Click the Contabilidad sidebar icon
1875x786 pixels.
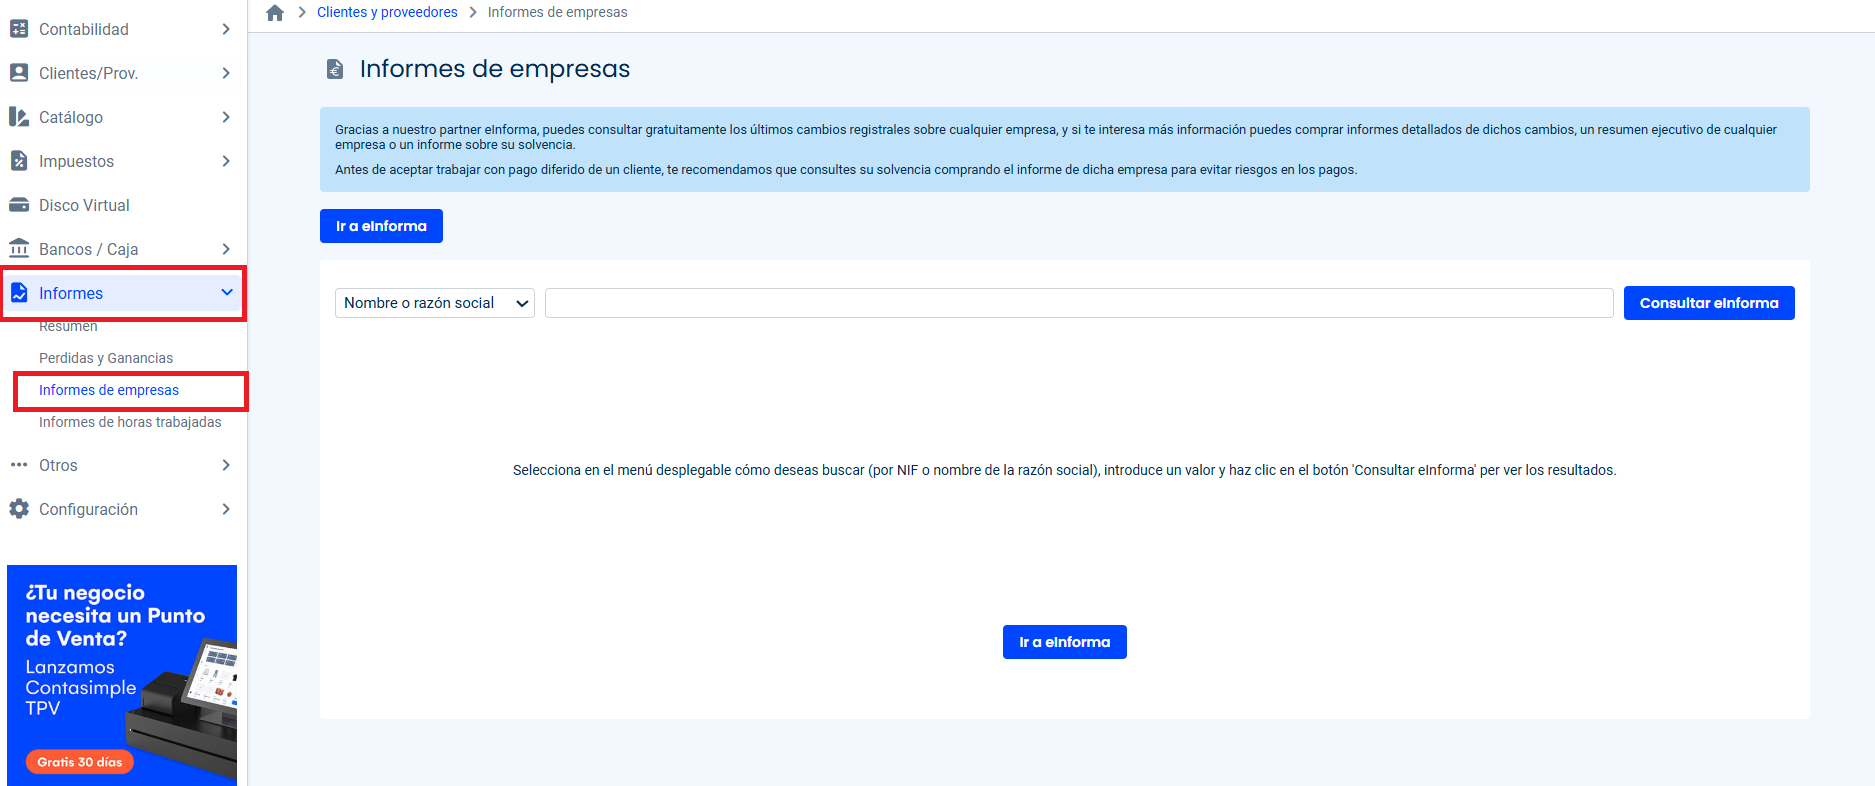[x=19, y=29]
